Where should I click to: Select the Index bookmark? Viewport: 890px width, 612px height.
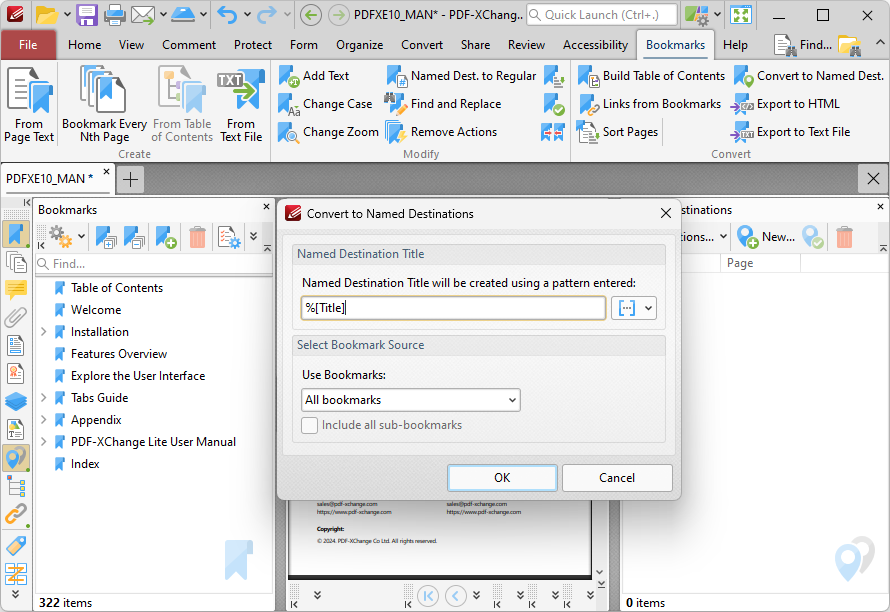[85, 464]
